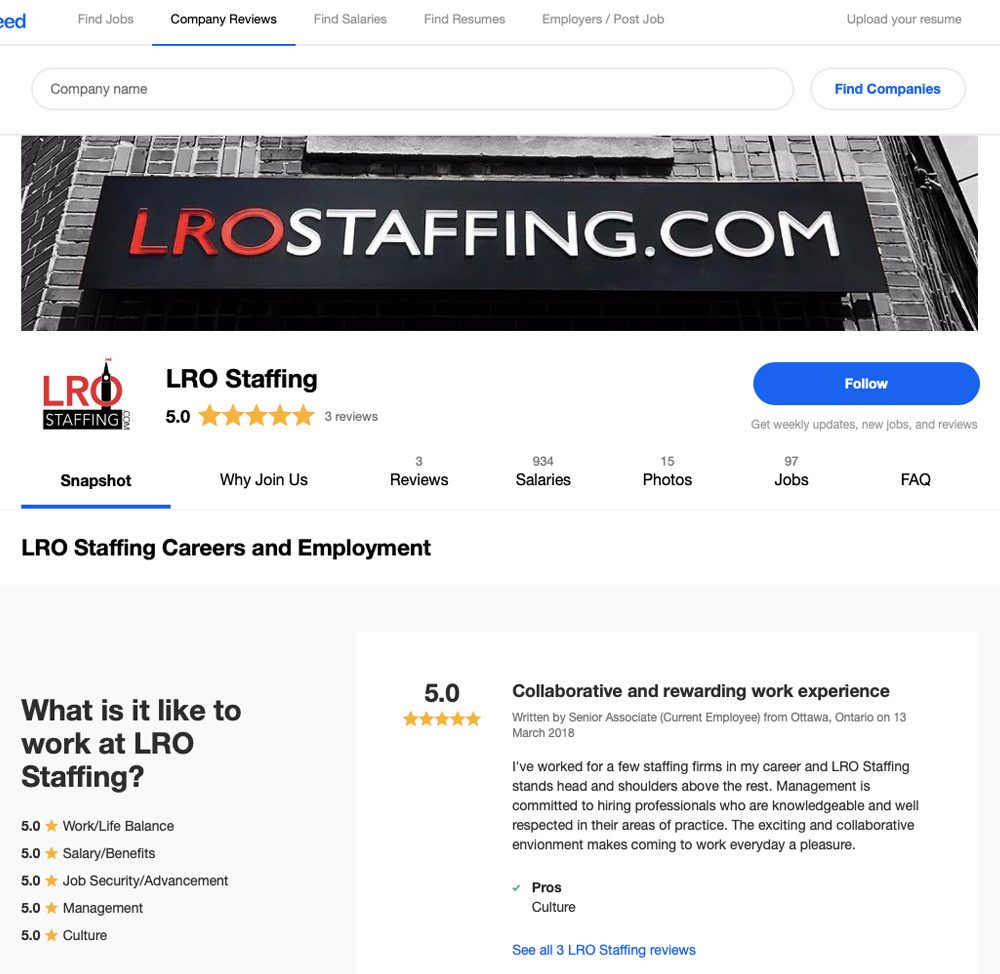Image resolution: width=1000 pixels, height=974 pixels.
Task: Open the FAQ tab
Action: [915, 480]
